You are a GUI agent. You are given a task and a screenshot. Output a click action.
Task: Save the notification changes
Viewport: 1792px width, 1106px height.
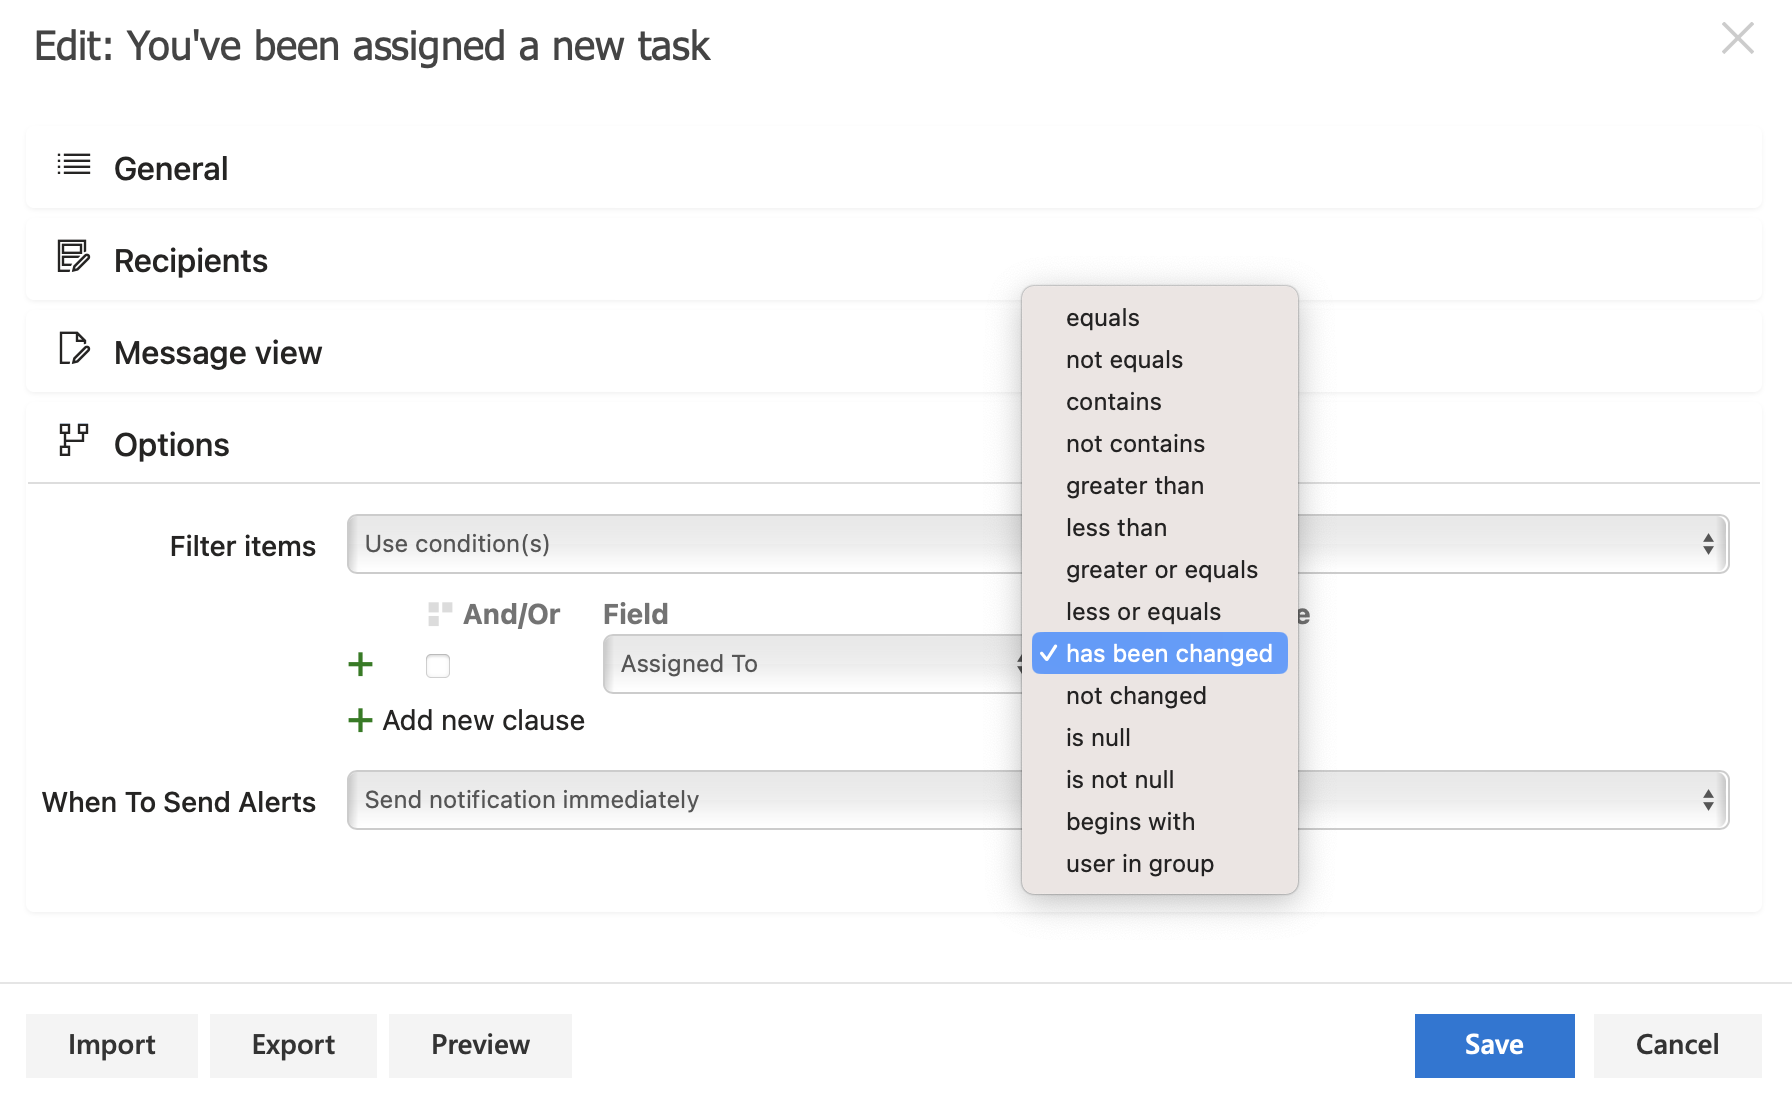[1493, 1044]
